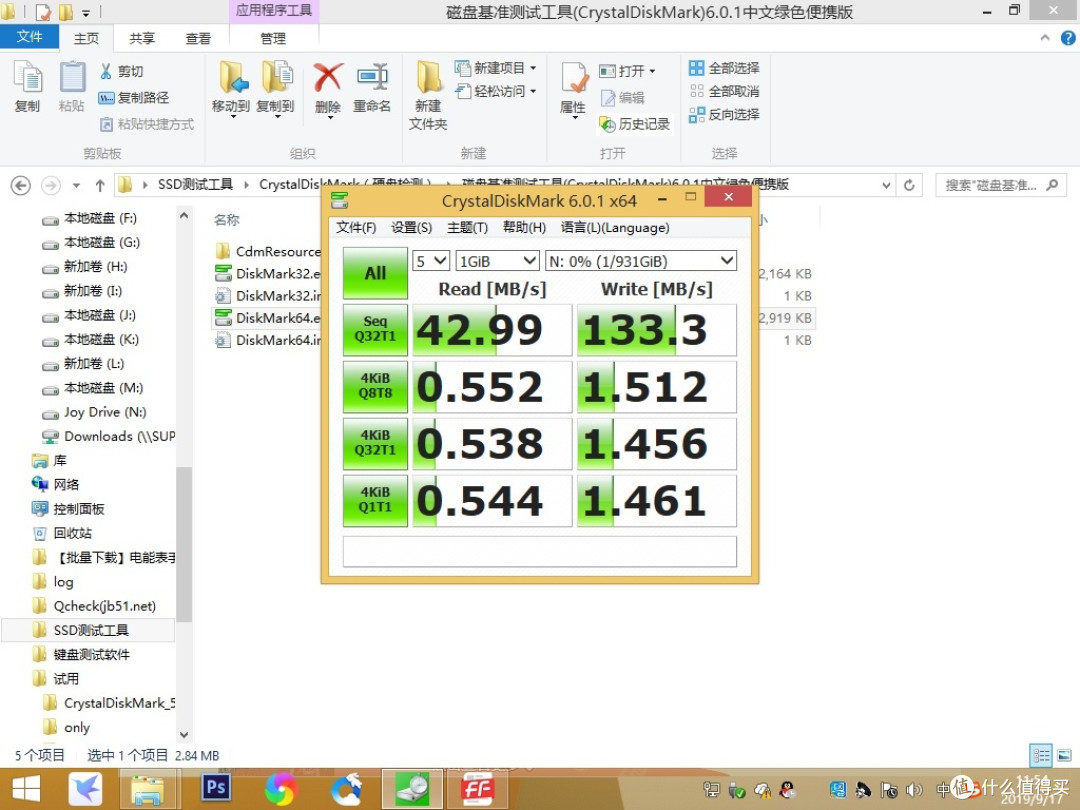
Task: Click Paste shortcut option
Action: [x=147, y=124]
